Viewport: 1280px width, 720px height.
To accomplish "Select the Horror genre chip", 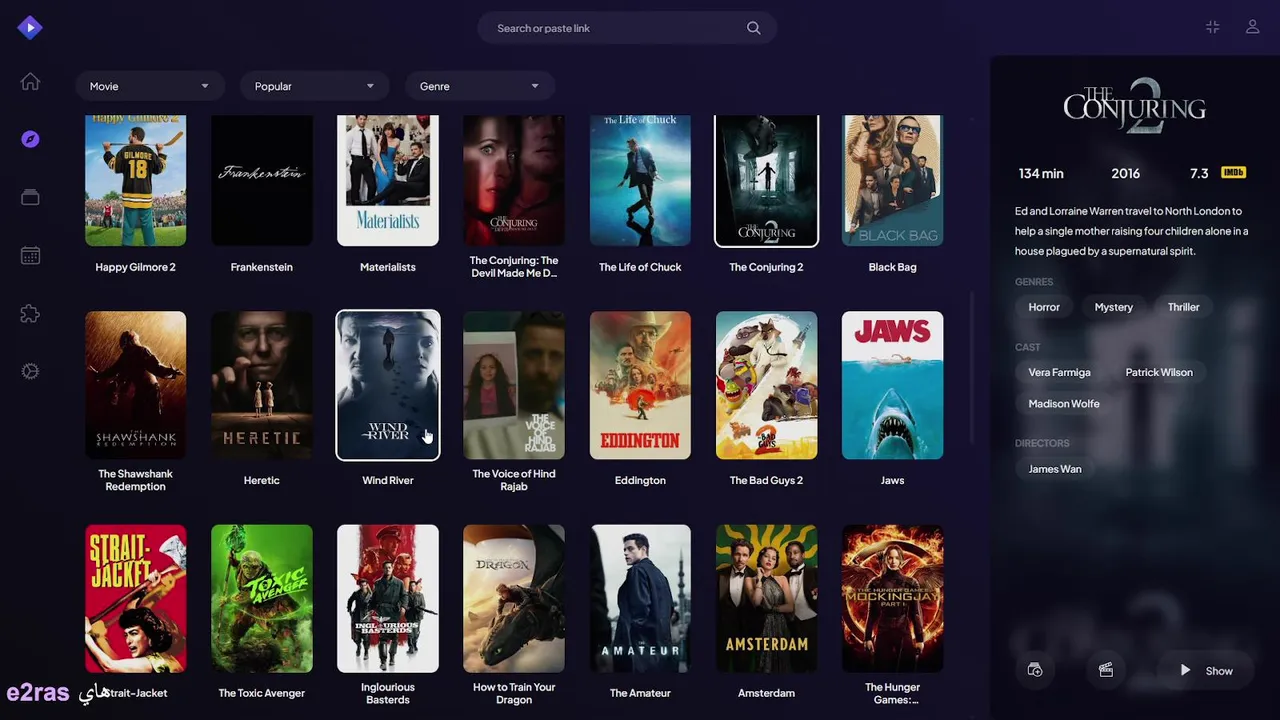I will 1044,307.
